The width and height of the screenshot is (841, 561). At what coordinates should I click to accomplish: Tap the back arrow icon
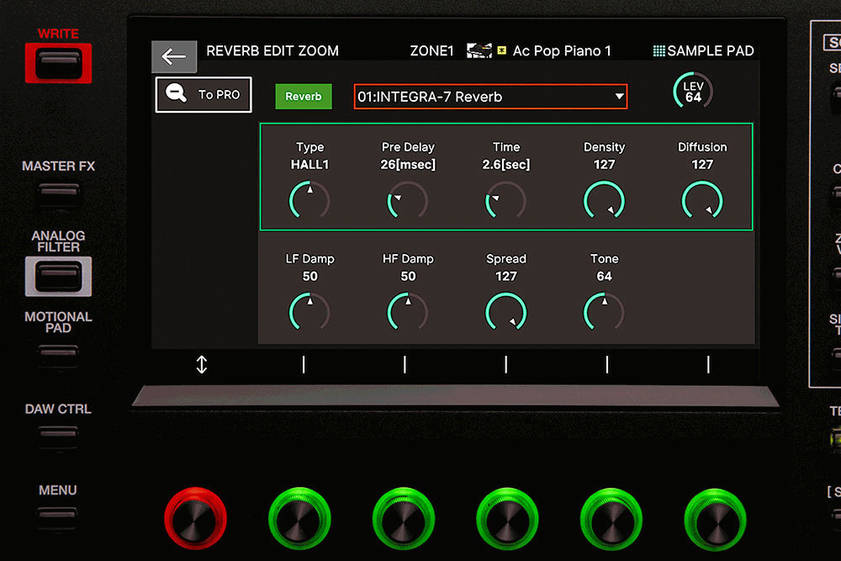pyautogui.click(x=174, y=57)
